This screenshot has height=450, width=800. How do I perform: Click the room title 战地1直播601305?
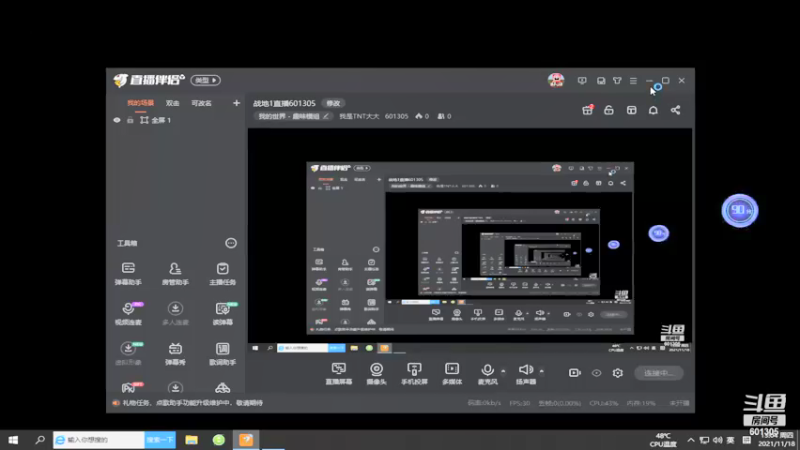pos(284,103)
